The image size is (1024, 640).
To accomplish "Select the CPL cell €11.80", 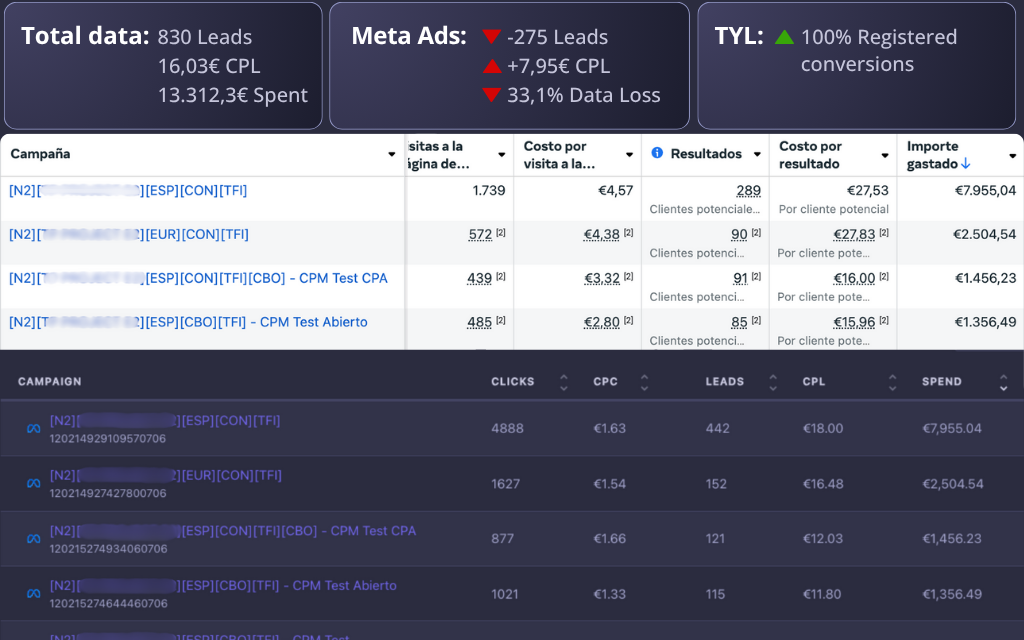I will click(823, 594).
